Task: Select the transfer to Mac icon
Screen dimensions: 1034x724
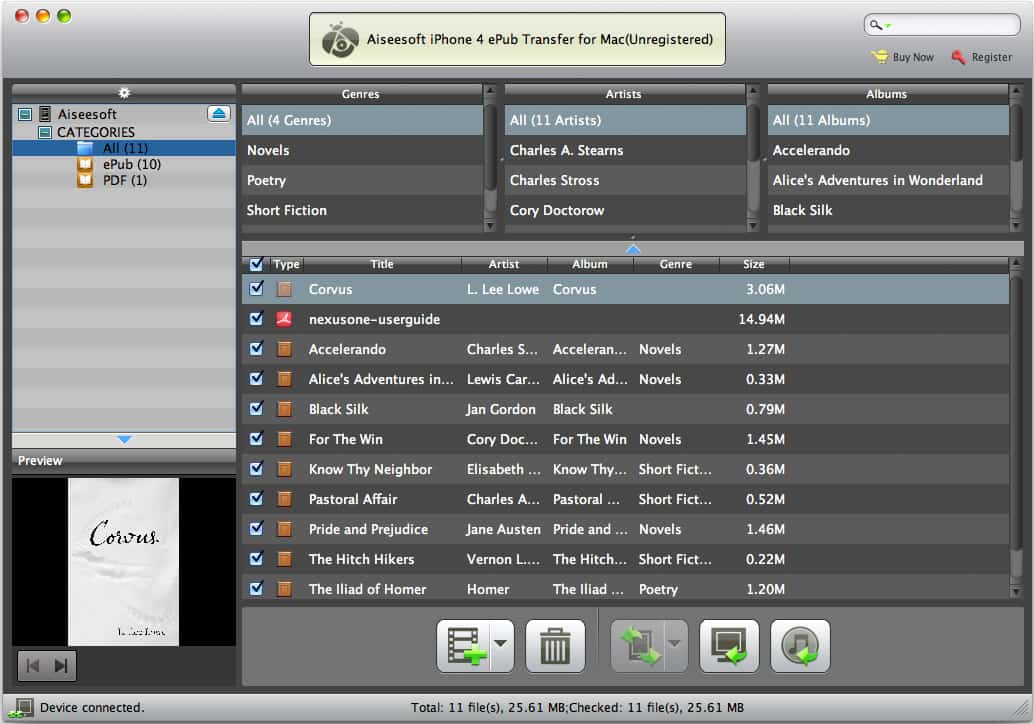Action: pyautogui.click(x=729, y=645)
